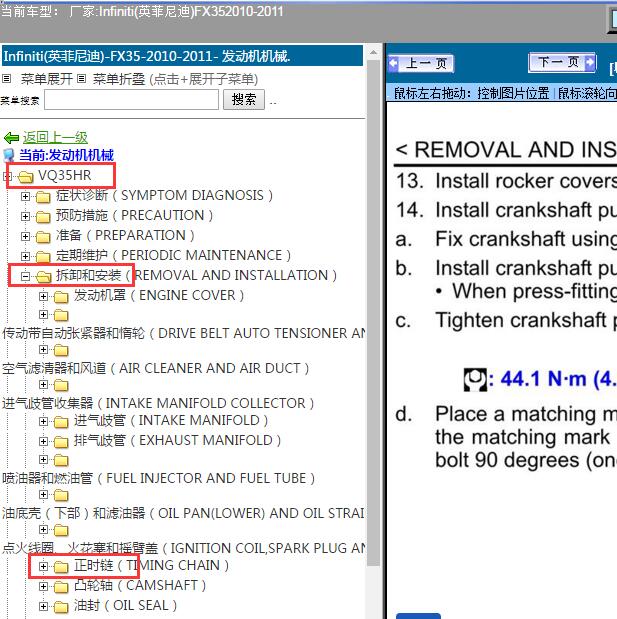The height and width of the screenshot is (619, 617).
Task: Click the icon beside 菜单展开
Action: point(6,79)
